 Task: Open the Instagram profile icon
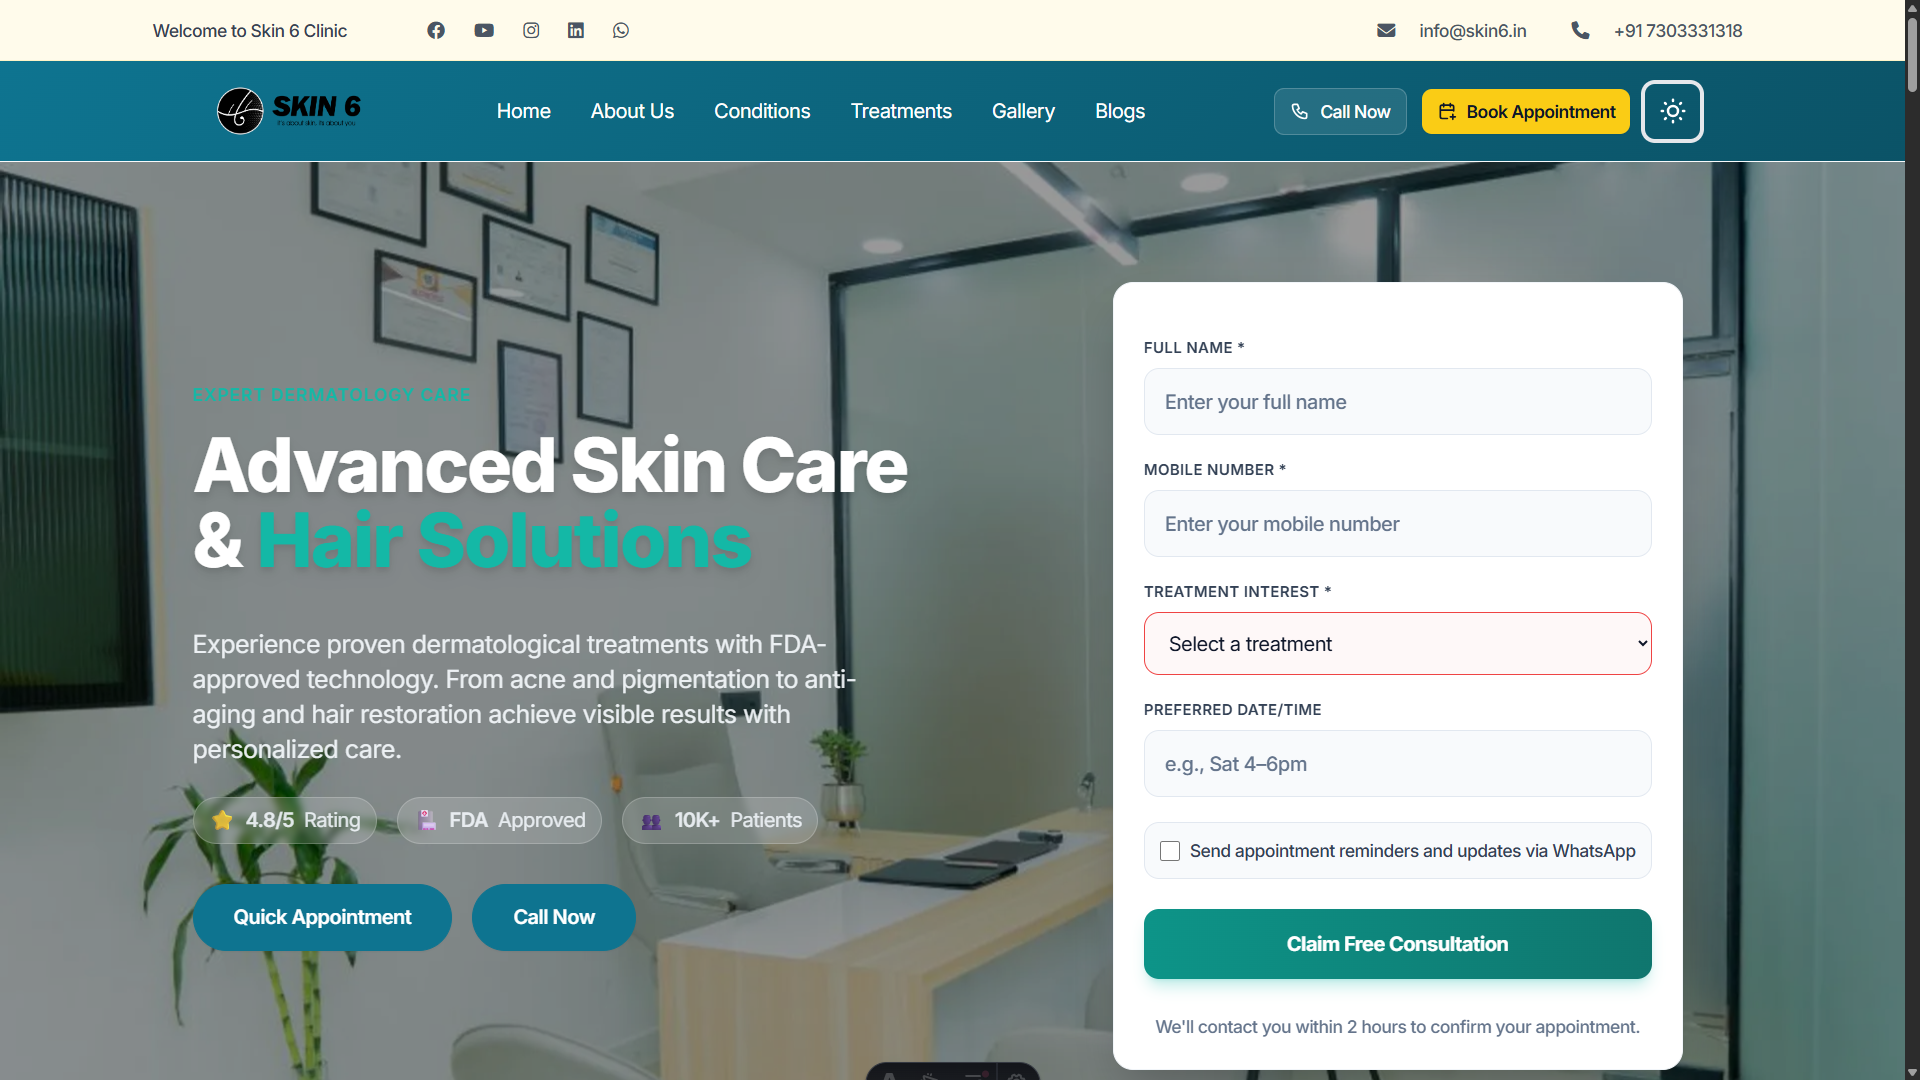coord(531,30)
